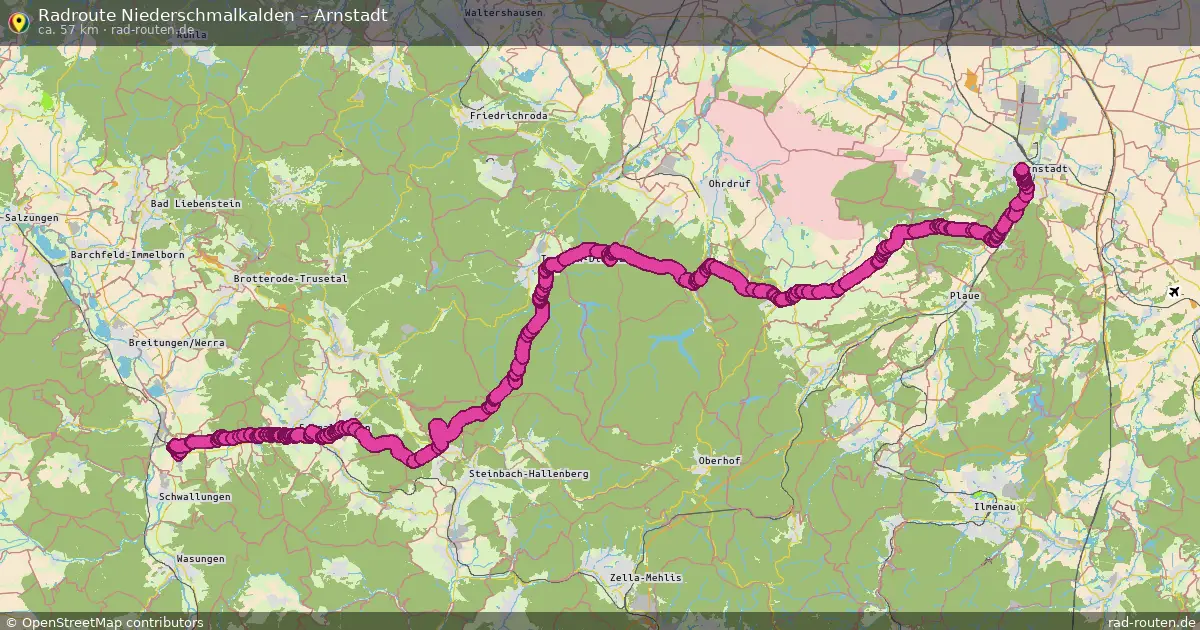Screen dimensions: 1200x630
Task: Click the Schwallungen town label
Action: click(195, 497)
